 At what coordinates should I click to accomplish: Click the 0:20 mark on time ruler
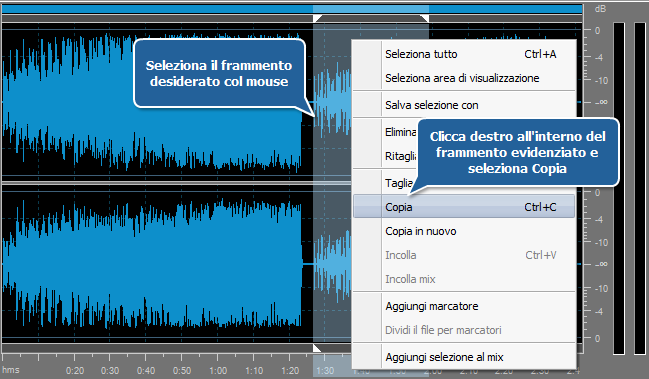click(75, 370)
